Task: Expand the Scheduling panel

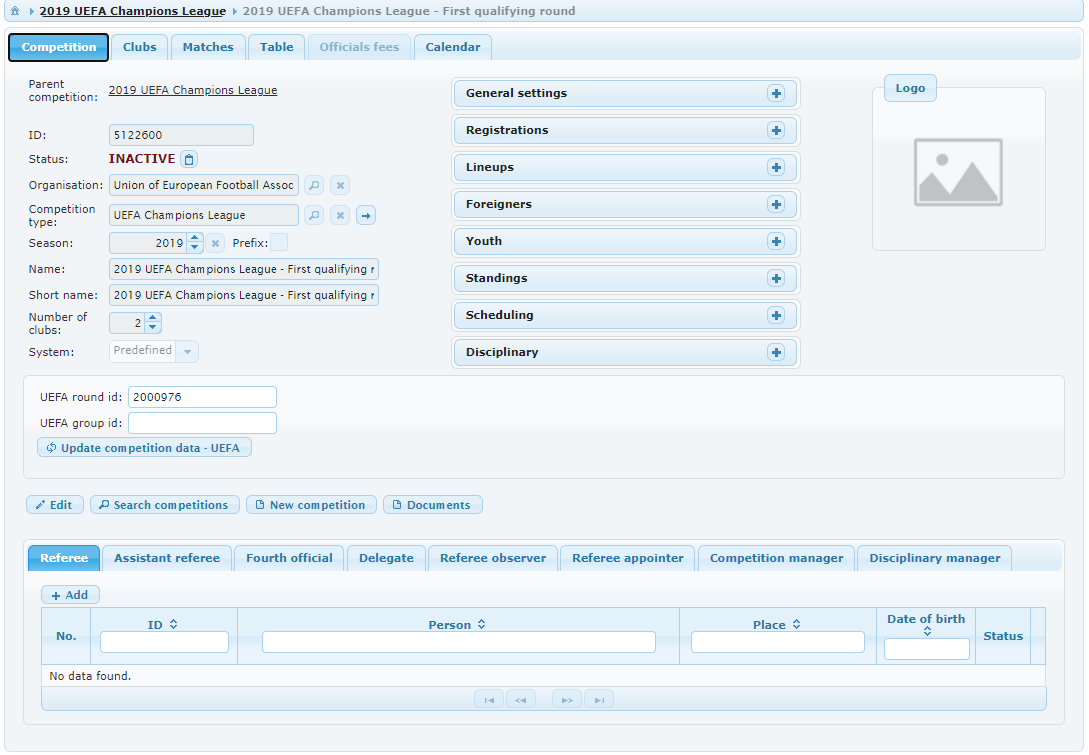Action: (x=775, y=315)
